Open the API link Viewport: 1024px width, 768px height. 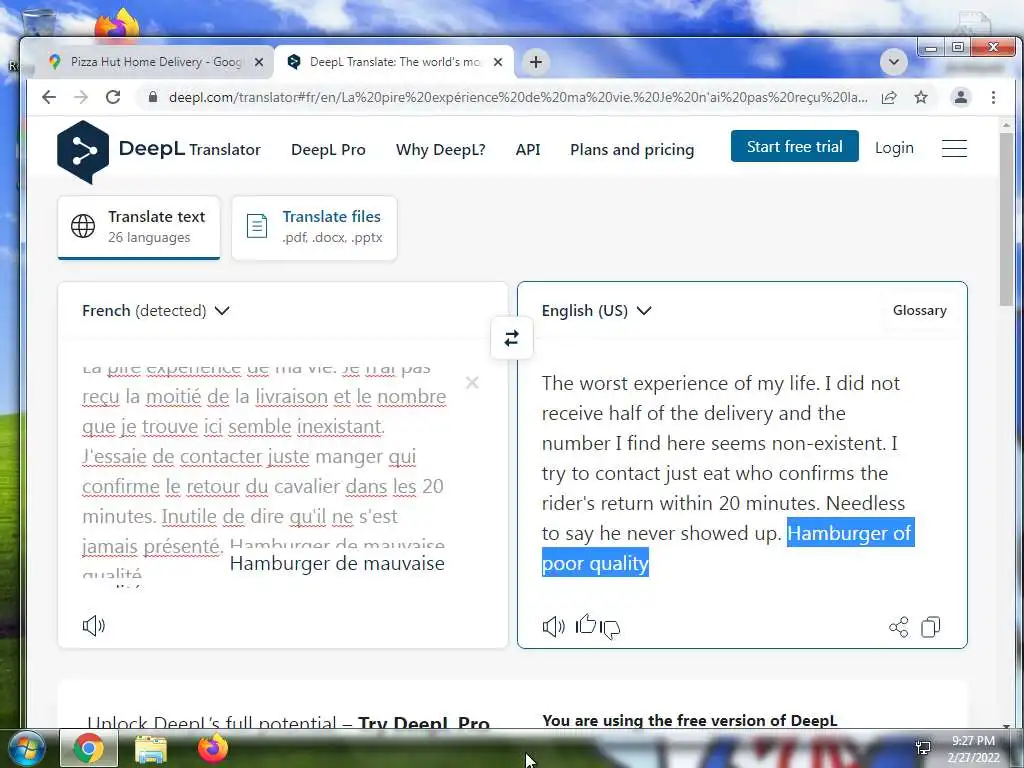coord(528,150)
